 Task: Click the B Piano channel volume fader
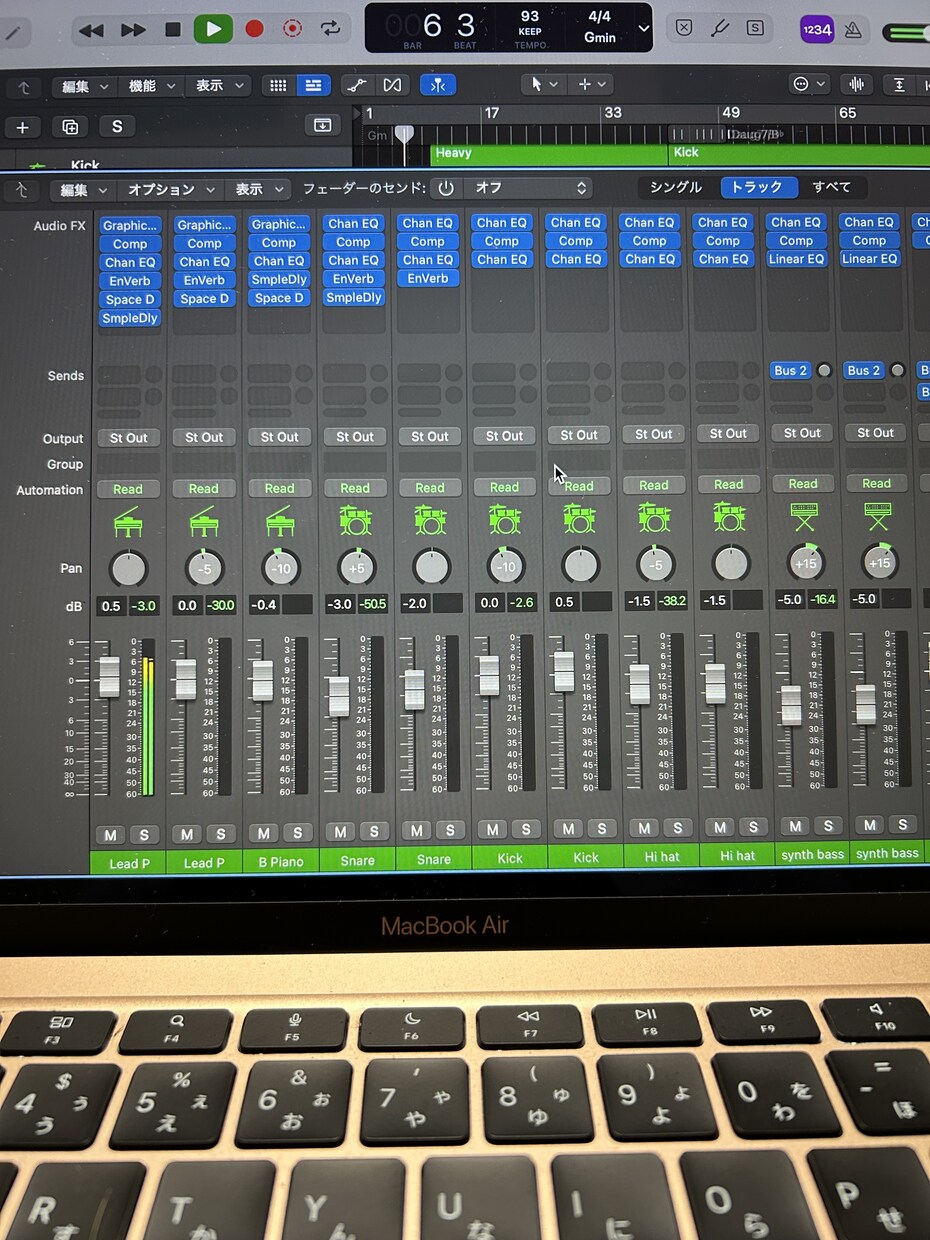262,680
